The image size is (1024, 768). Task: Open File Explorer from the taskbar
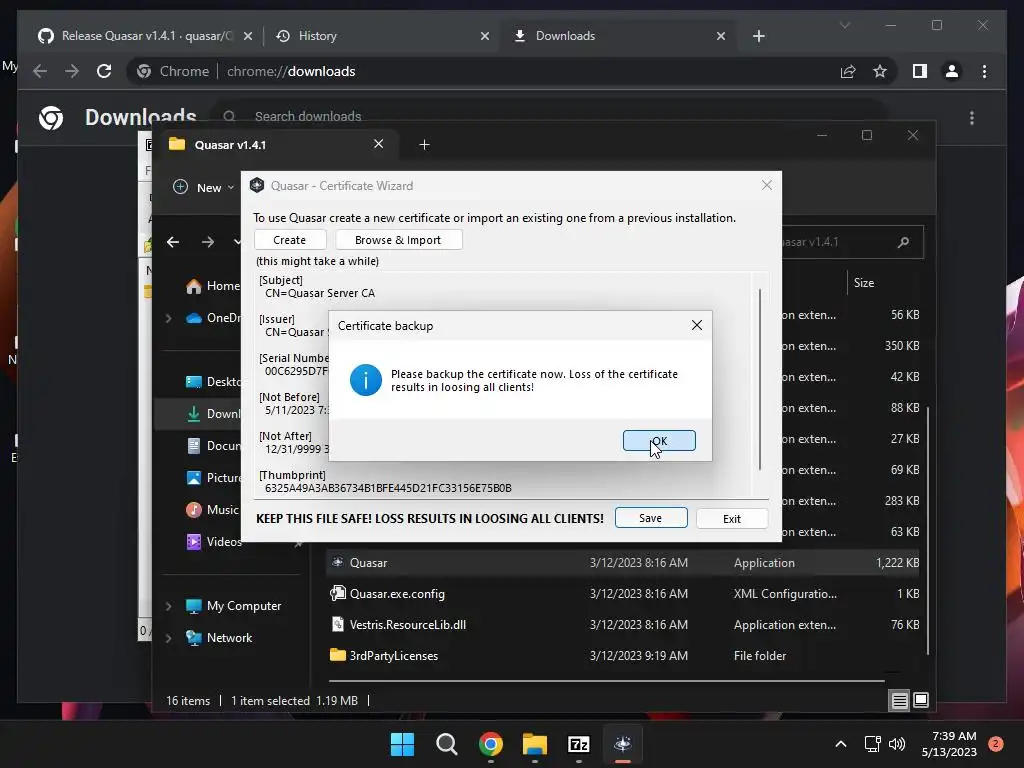[535, 744]
